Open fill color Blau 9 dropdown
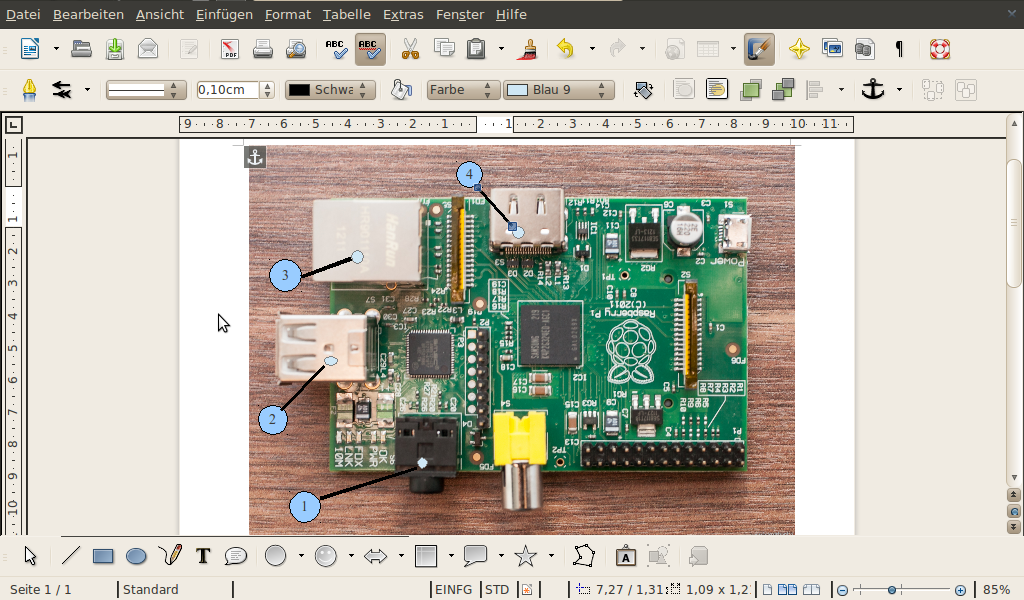The height and width of the screenshot is (600, 1024). coord(558,90)
